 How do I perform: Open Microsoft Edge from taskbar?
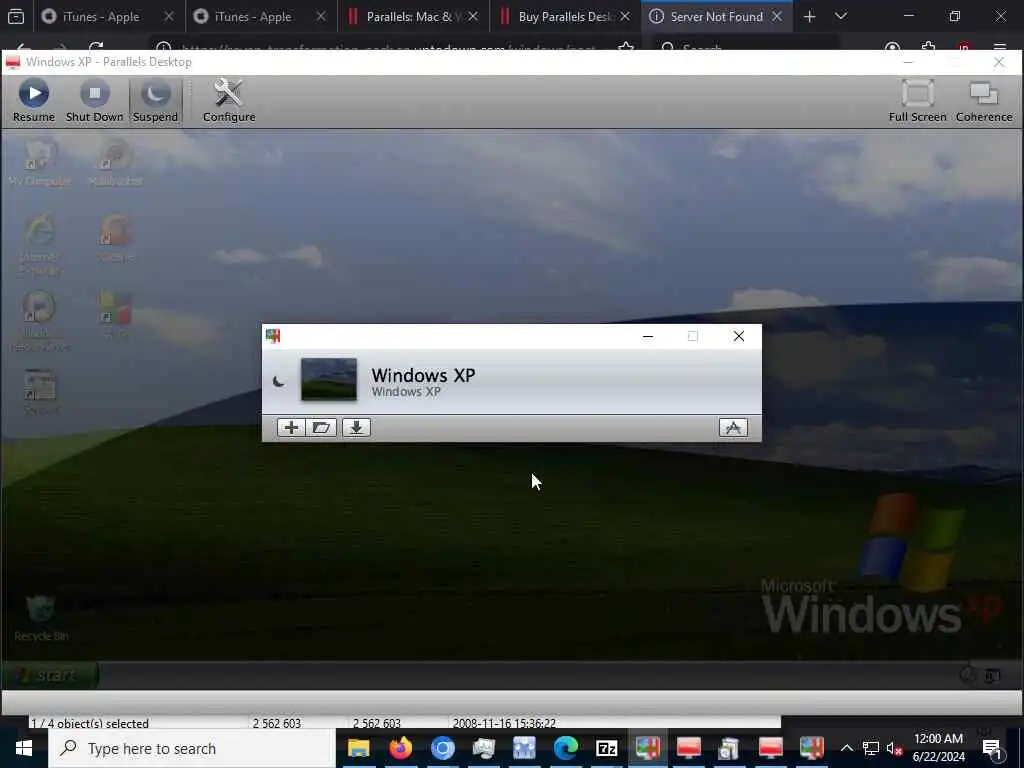tap(566, 748)
